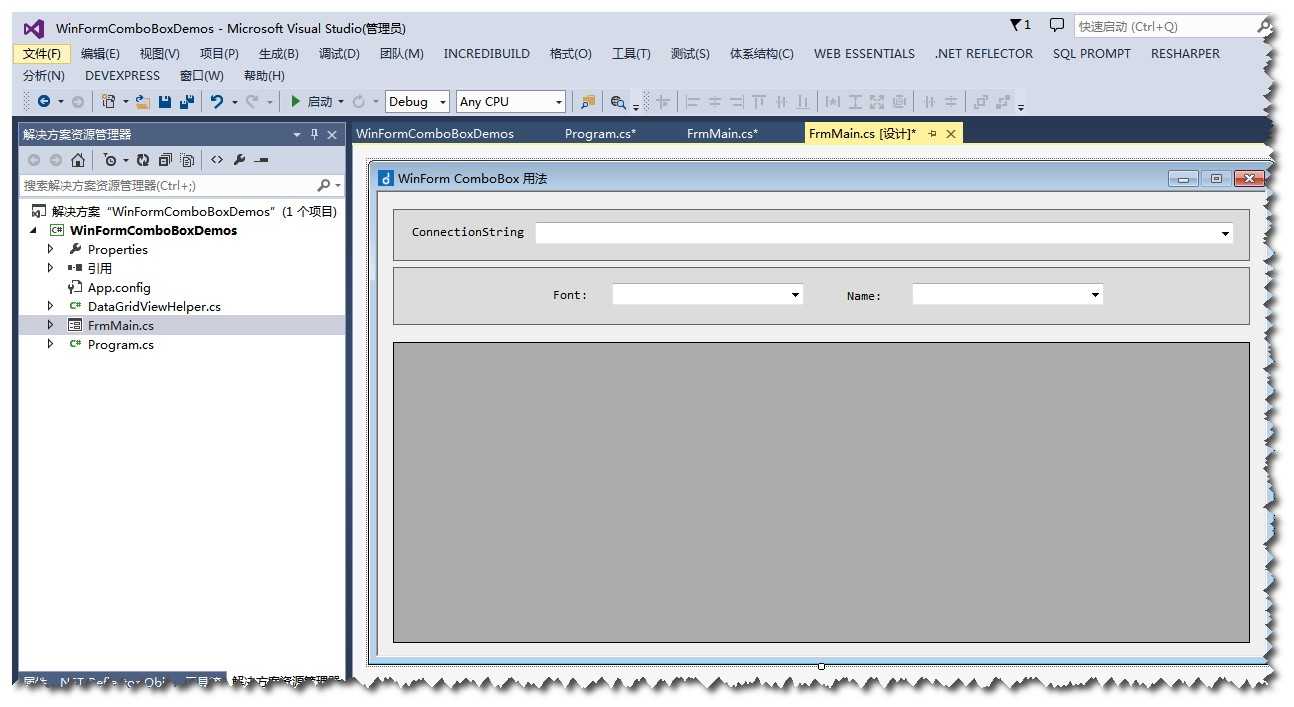Refresh the Solution Explorer tree
The height and width of the screenshot is (707, 1294).
pyautogui.click(x=143, y=160)
